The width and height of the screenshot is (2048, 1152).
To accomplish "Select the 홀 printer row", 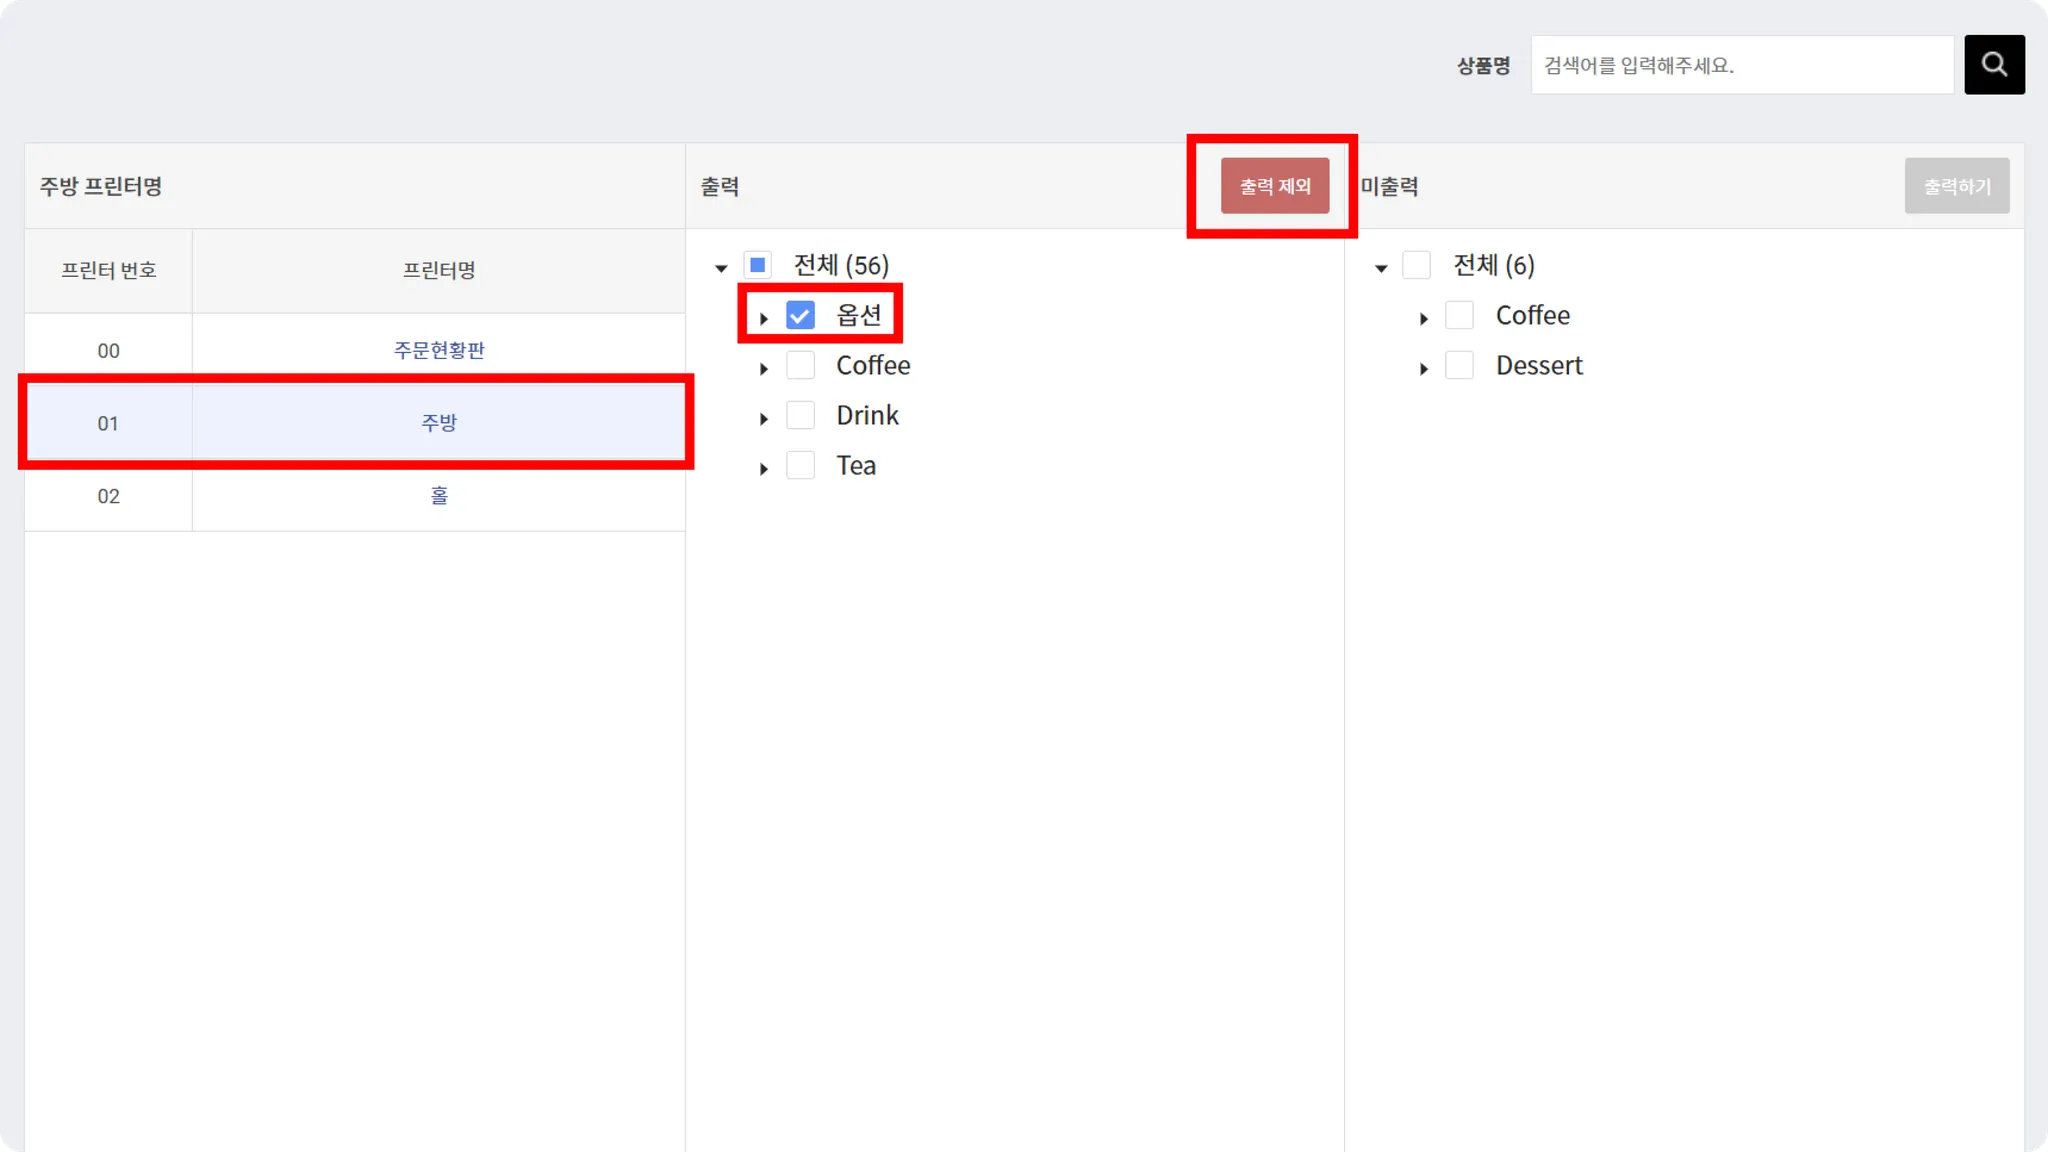I will [x=439, y=496].
